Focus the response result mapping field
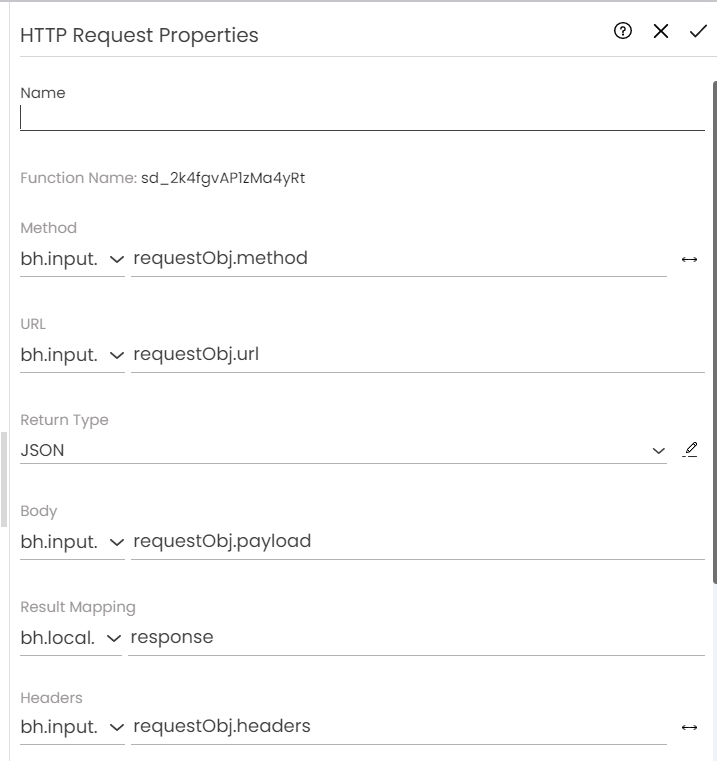The height and width of the screenshot is (761, 717). pos(417,638)
